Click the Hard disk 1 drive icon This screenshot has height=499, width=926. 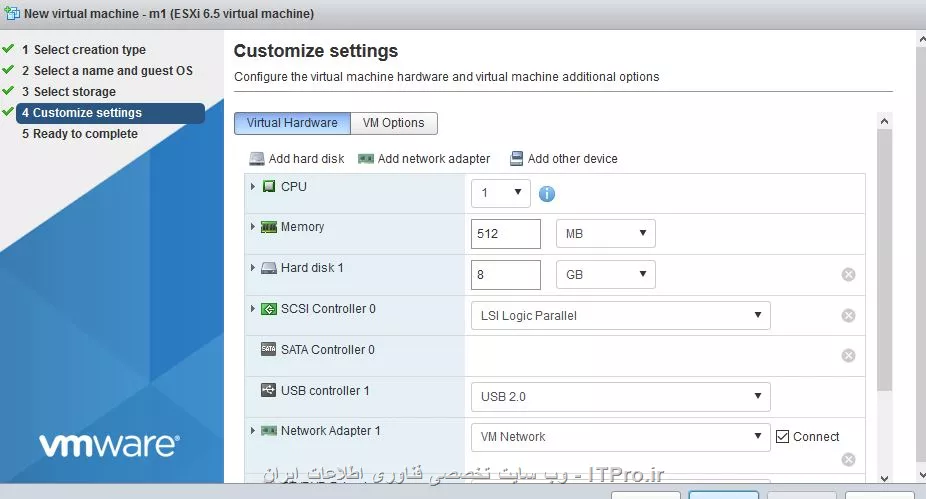[x=269, y=268]
